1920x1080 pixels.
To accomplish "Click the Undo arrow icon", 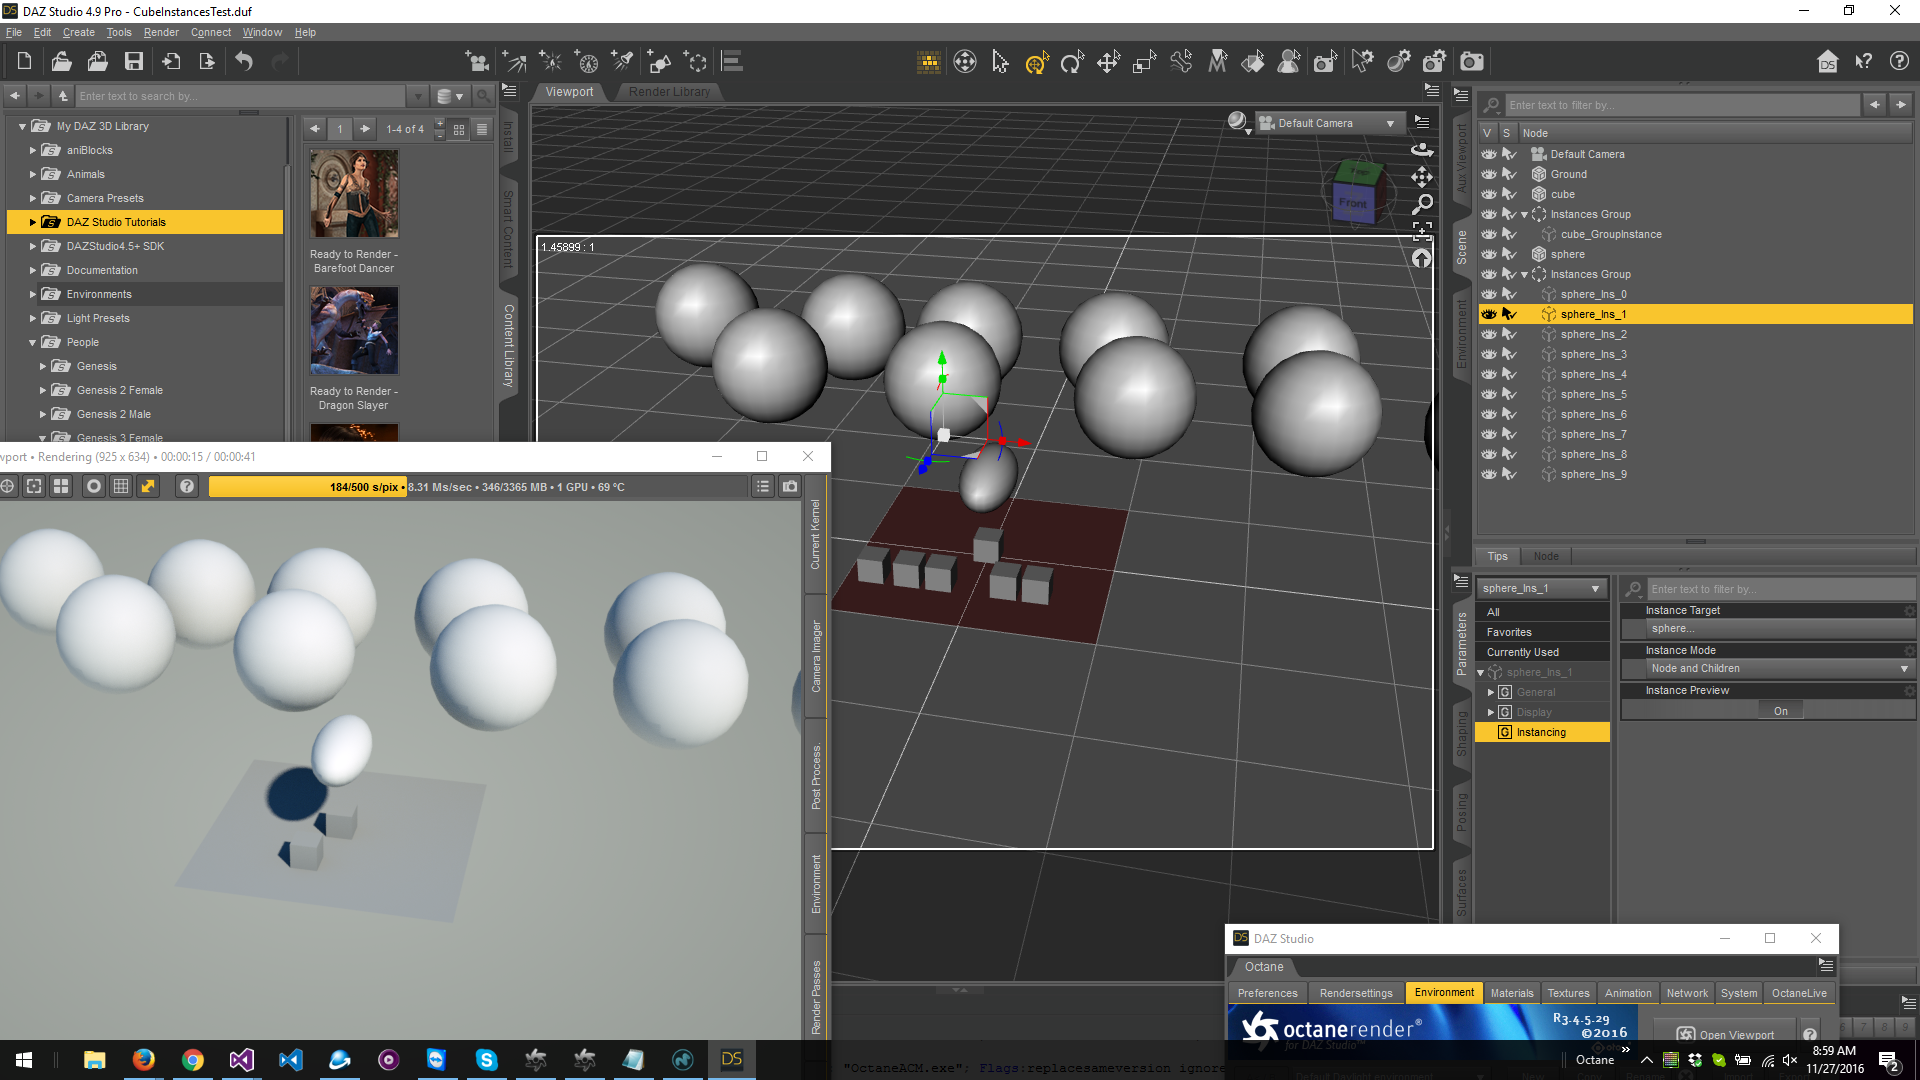I will tap(244, 62).
